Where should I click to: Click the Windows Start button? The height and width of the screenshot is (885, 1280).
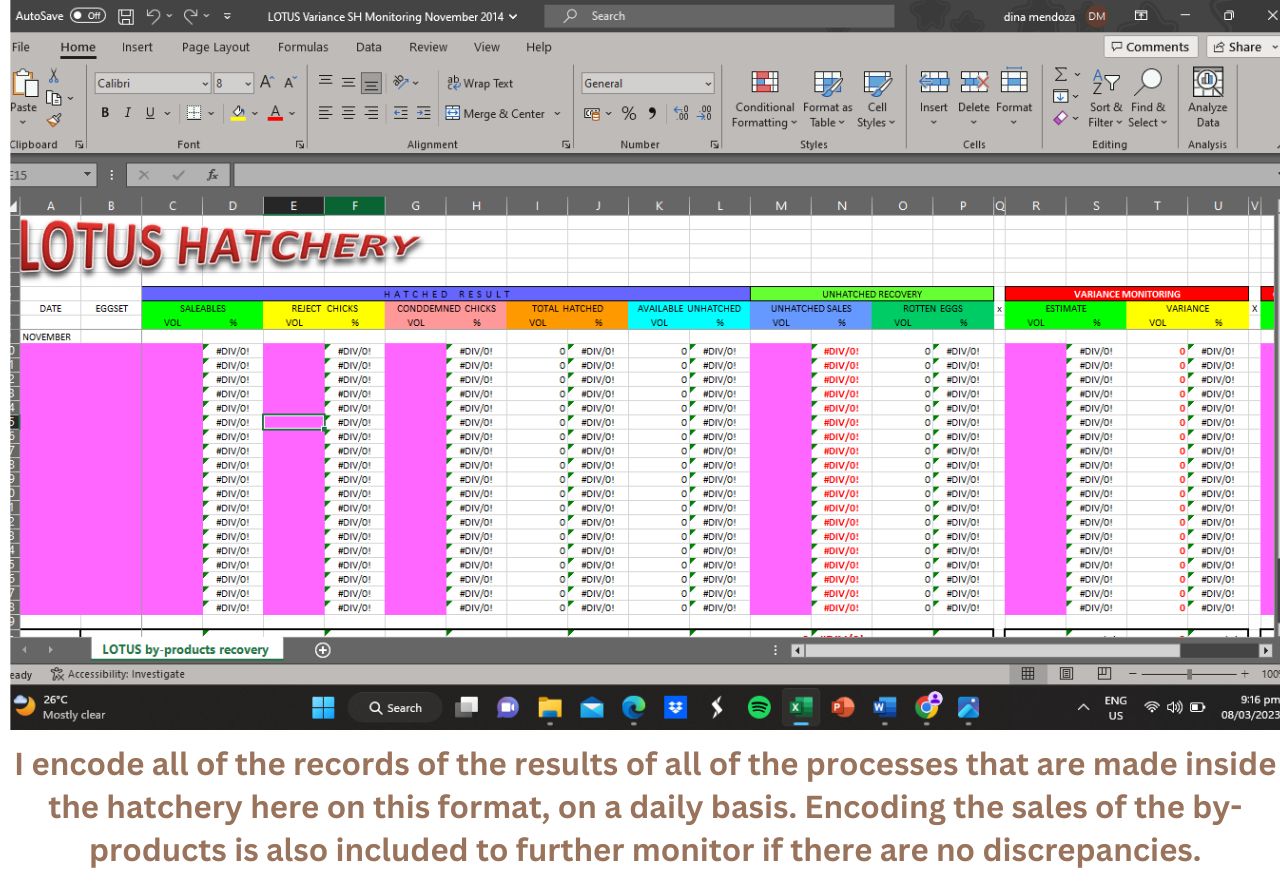coord(323,708)
